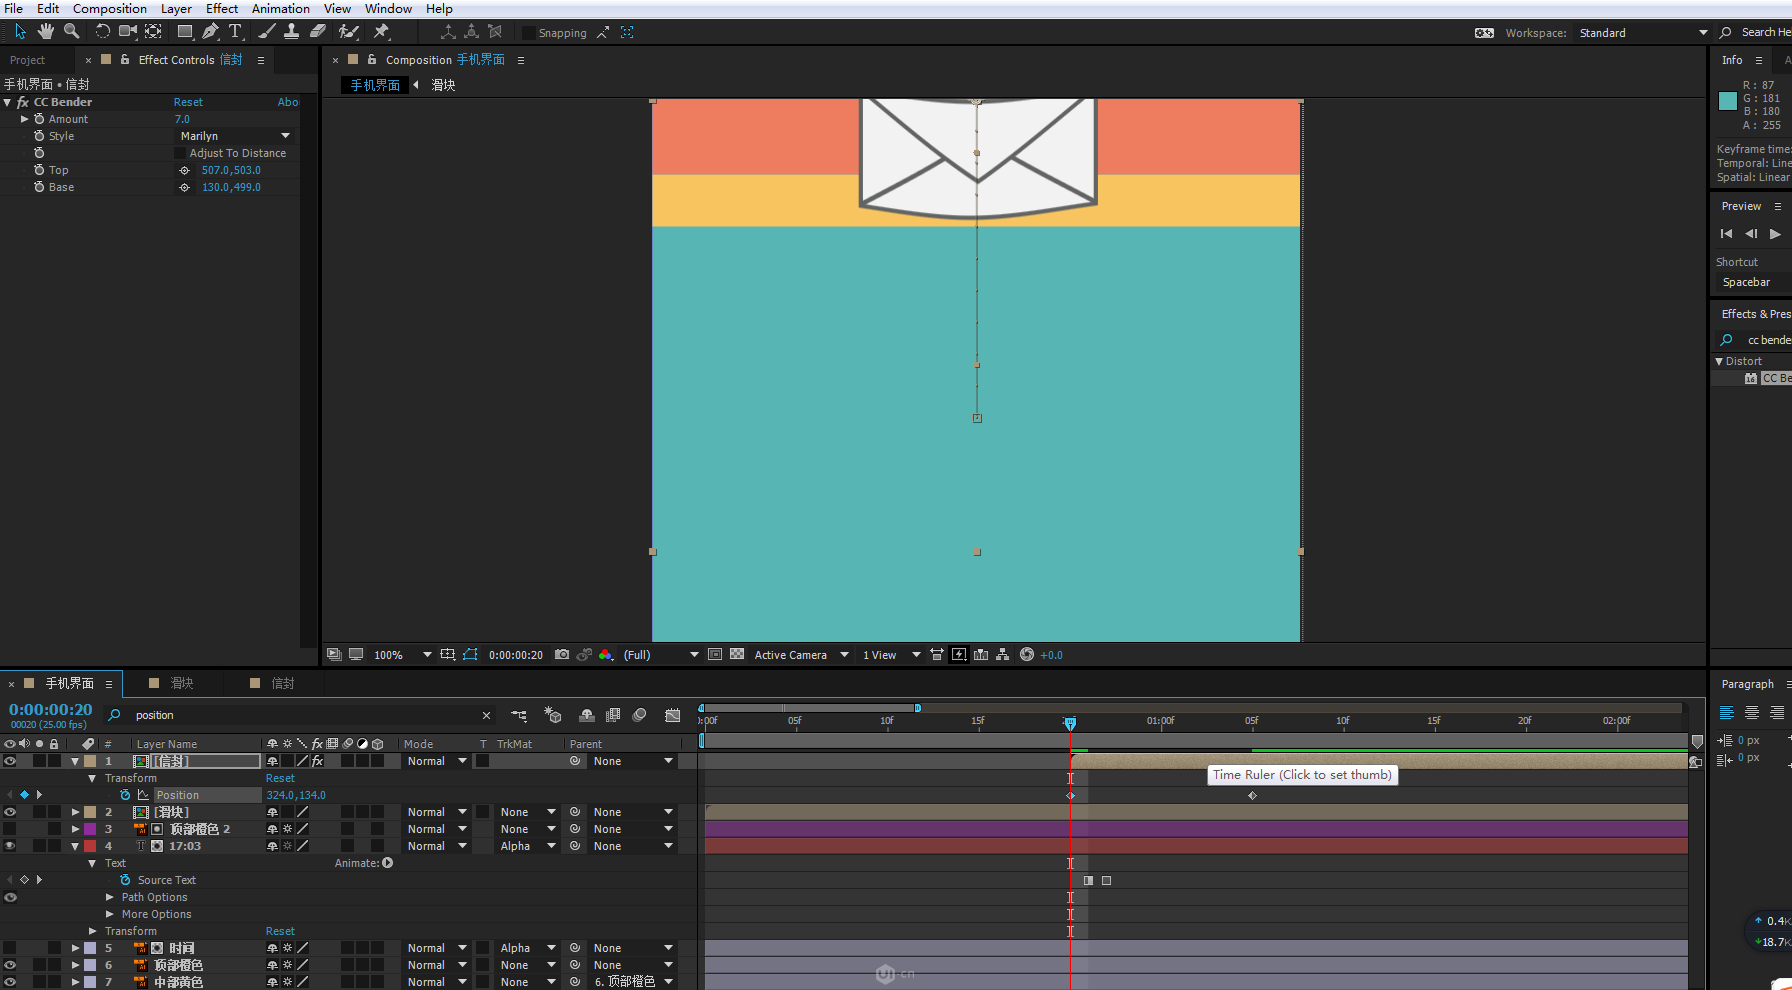Show layer 3 顶部橙色 2 via eye toggle
The image size is (1792, 990).
10,829
